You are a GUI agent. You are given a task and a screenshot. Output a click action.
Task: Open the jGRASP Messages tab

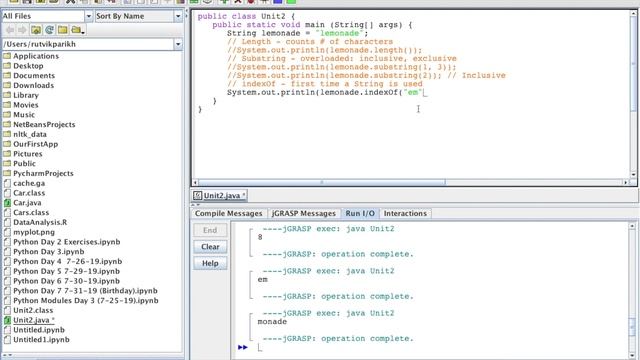(x=303, y=213)
